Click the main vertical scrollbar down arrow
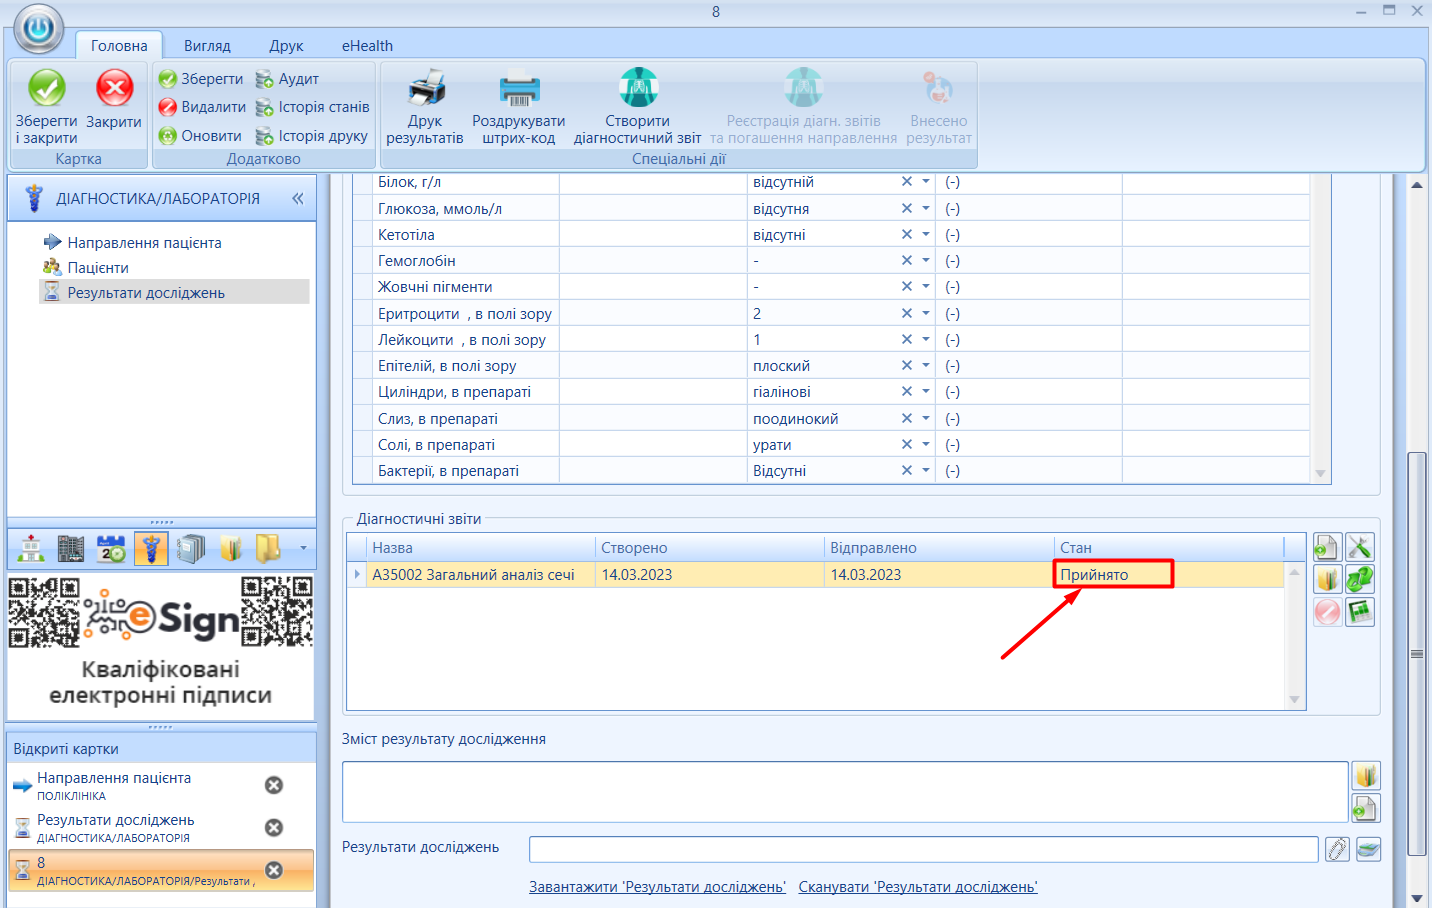Screen dimensions: 1432x908 coord(1416,898)
